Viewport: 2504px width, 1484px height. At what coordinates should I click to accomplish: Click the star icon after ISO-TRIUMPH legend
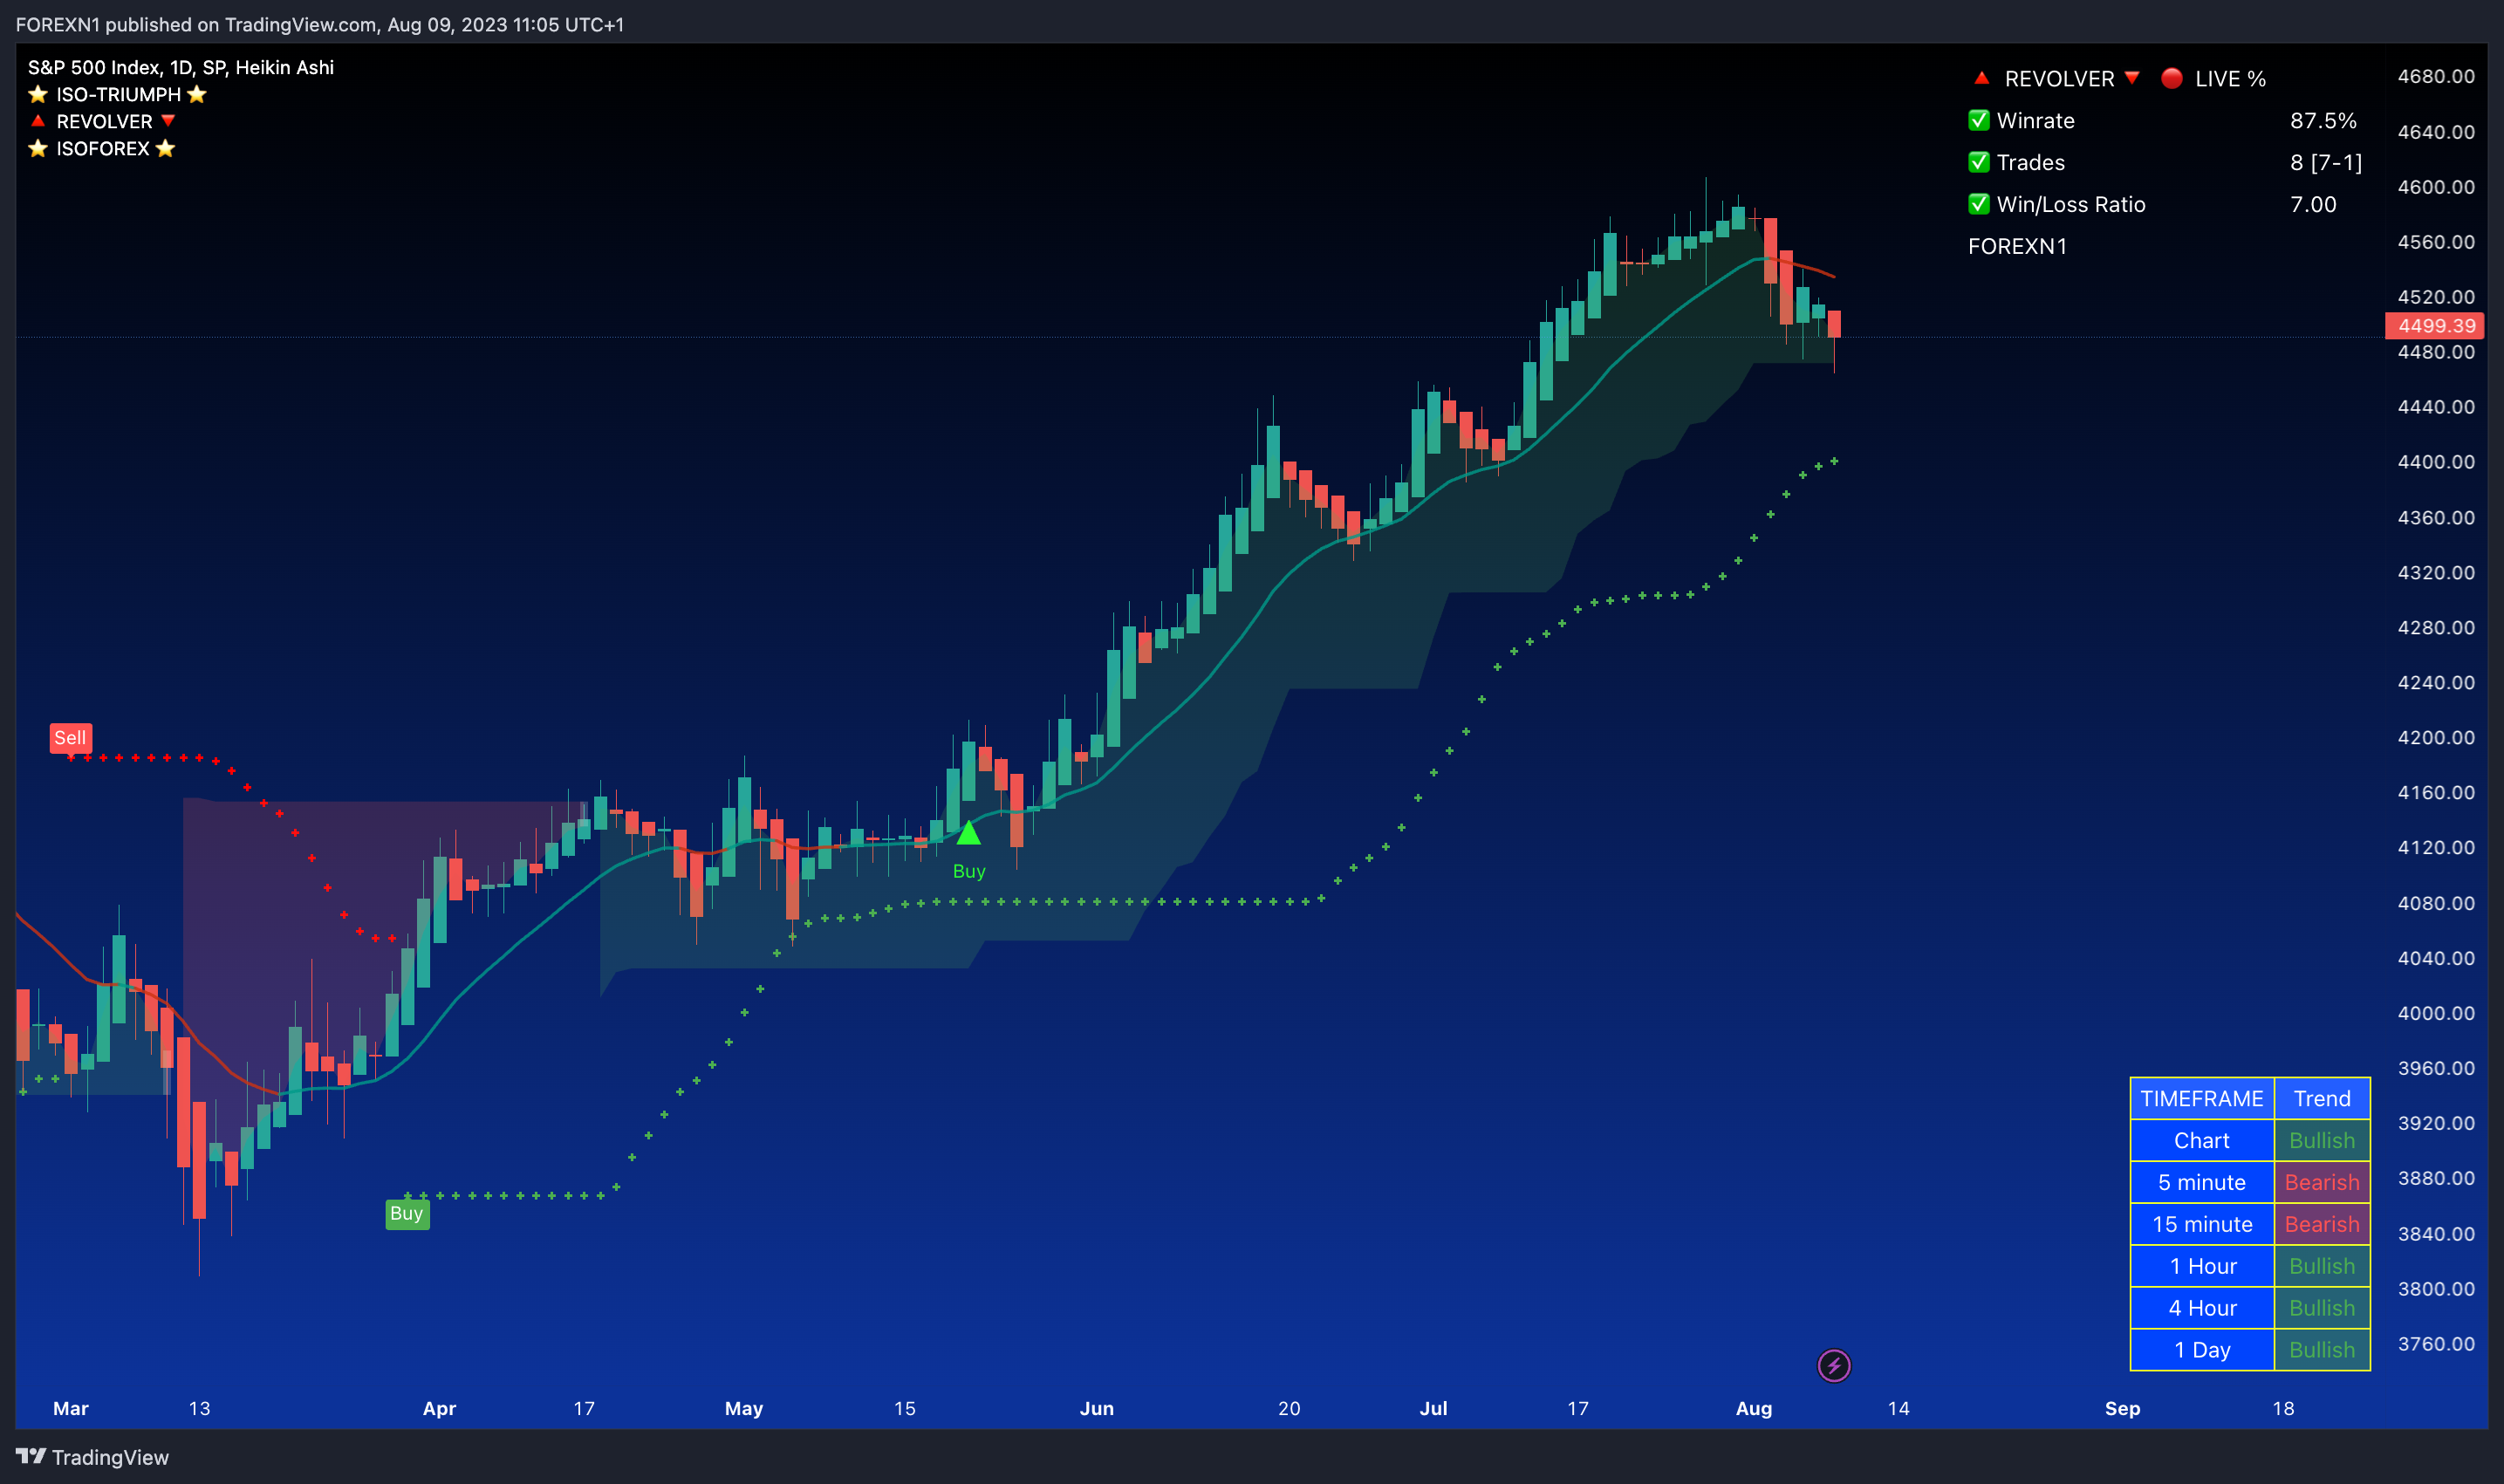[x=197, y=94]
